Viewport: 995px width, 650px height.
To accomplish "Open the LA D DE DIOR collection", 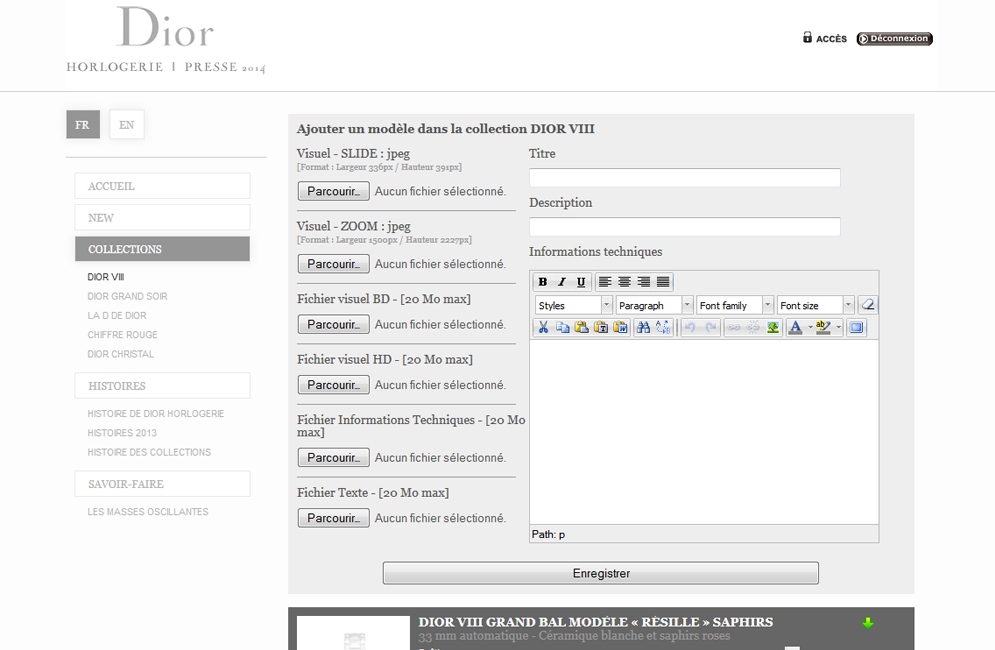I will pyautogui.click(x=117, y=315).
